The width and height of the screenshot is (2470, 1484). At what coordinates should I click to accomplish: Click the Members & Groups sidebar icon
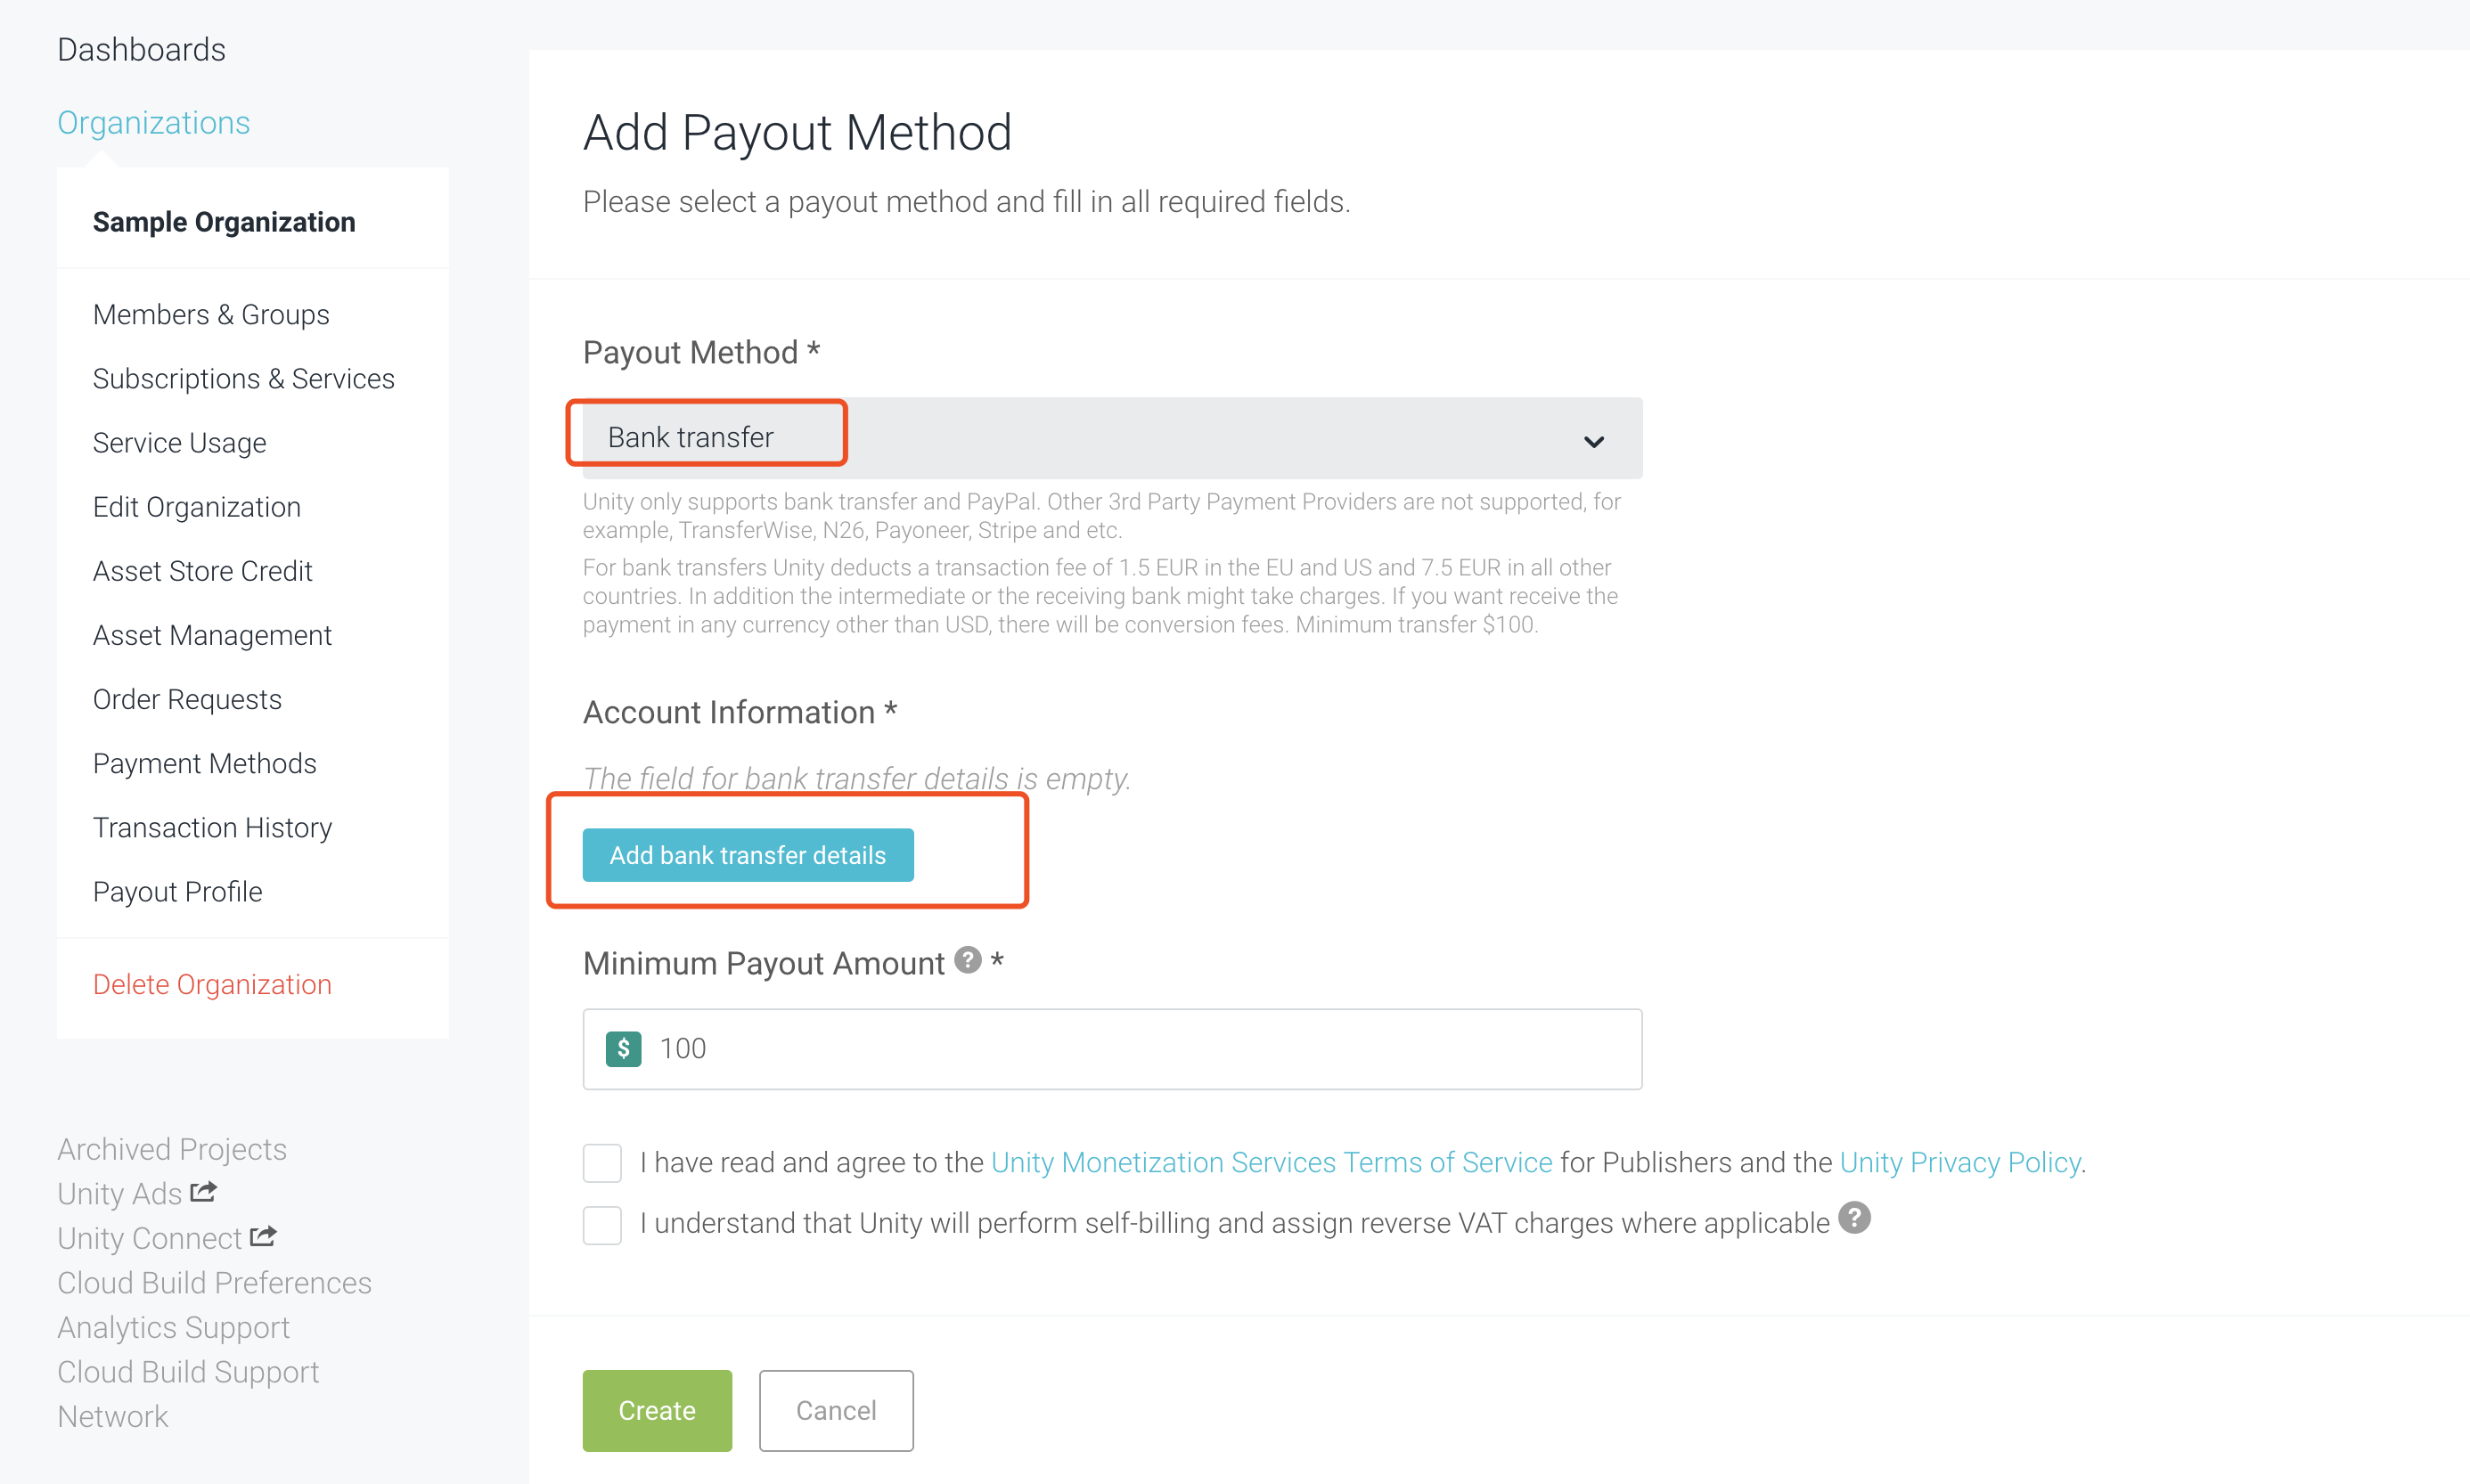(x=210, y=314)
